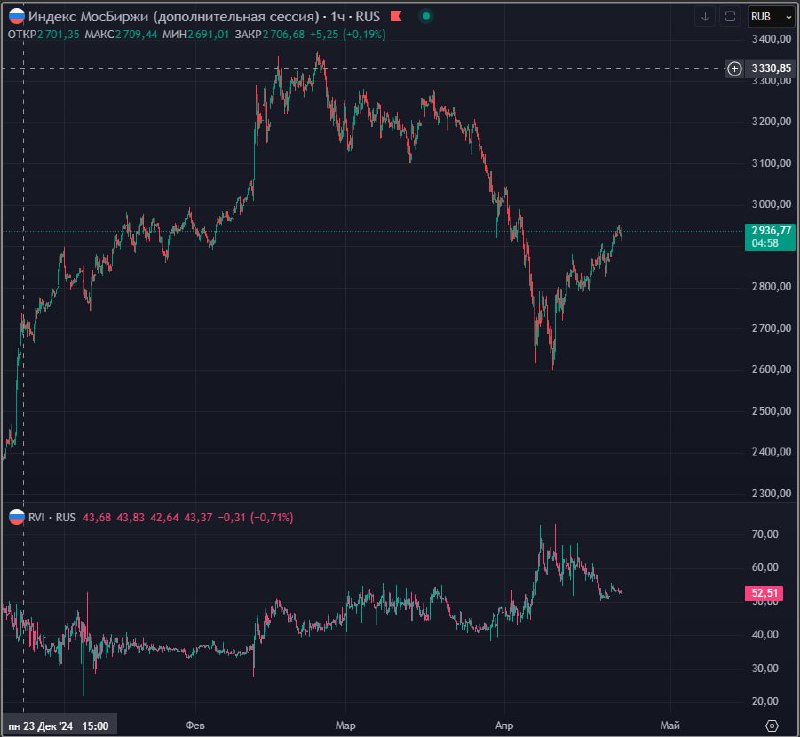Click the 3400,00 price axis label
This screenshot has height=737, width=800.
tap(771, 39)
